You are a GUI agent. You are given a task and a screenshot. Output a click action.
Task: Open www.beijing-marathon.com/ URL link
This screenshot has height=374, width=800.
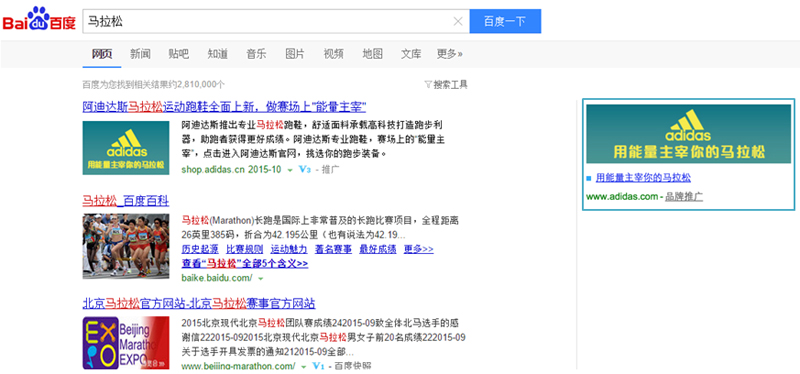[238, 366]
